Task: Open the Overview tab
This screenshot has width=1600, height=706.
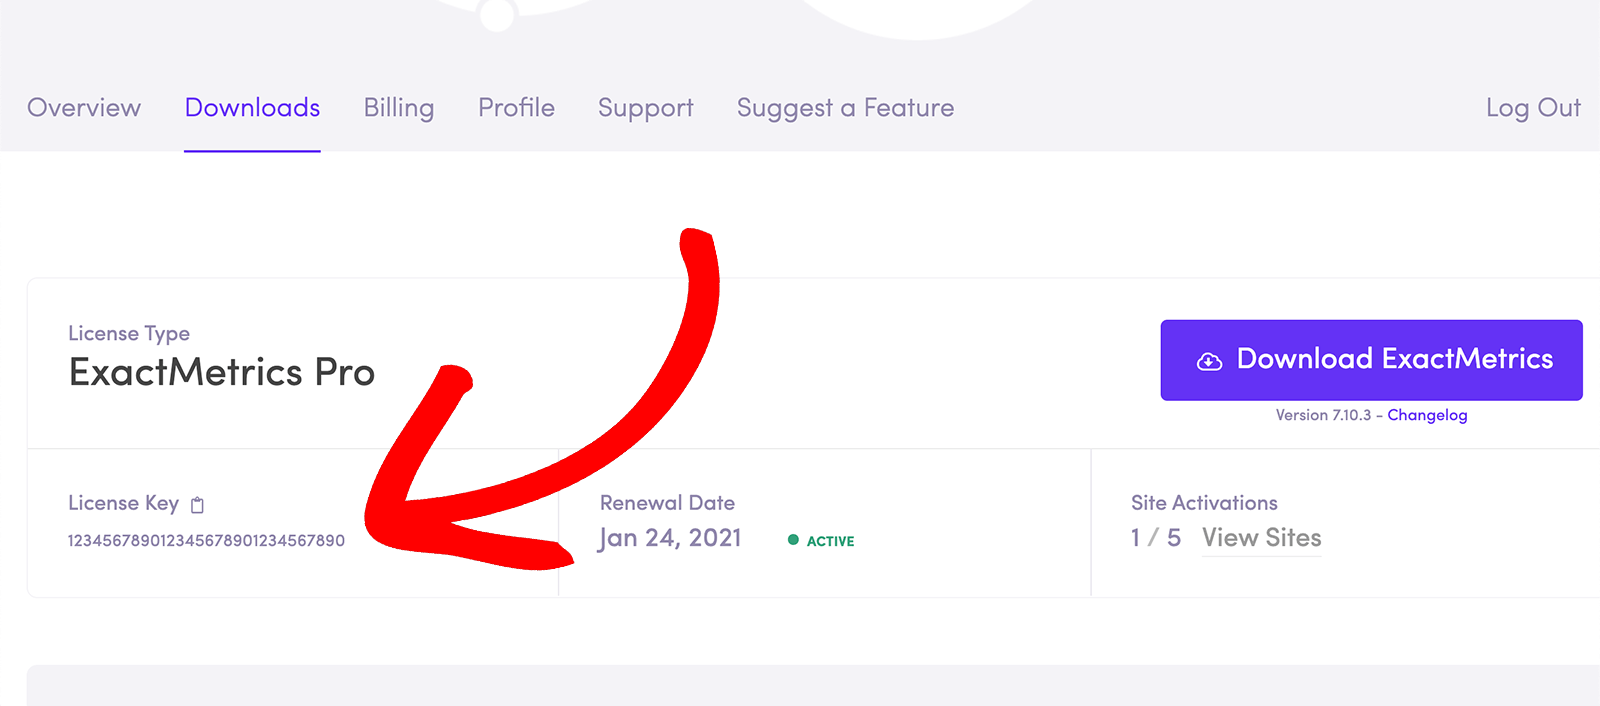Action: coord(84,108)
